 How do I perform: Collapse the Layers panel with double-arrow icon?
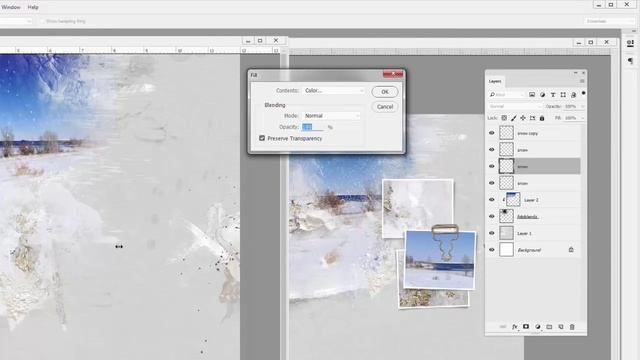(x=576, y=73)
